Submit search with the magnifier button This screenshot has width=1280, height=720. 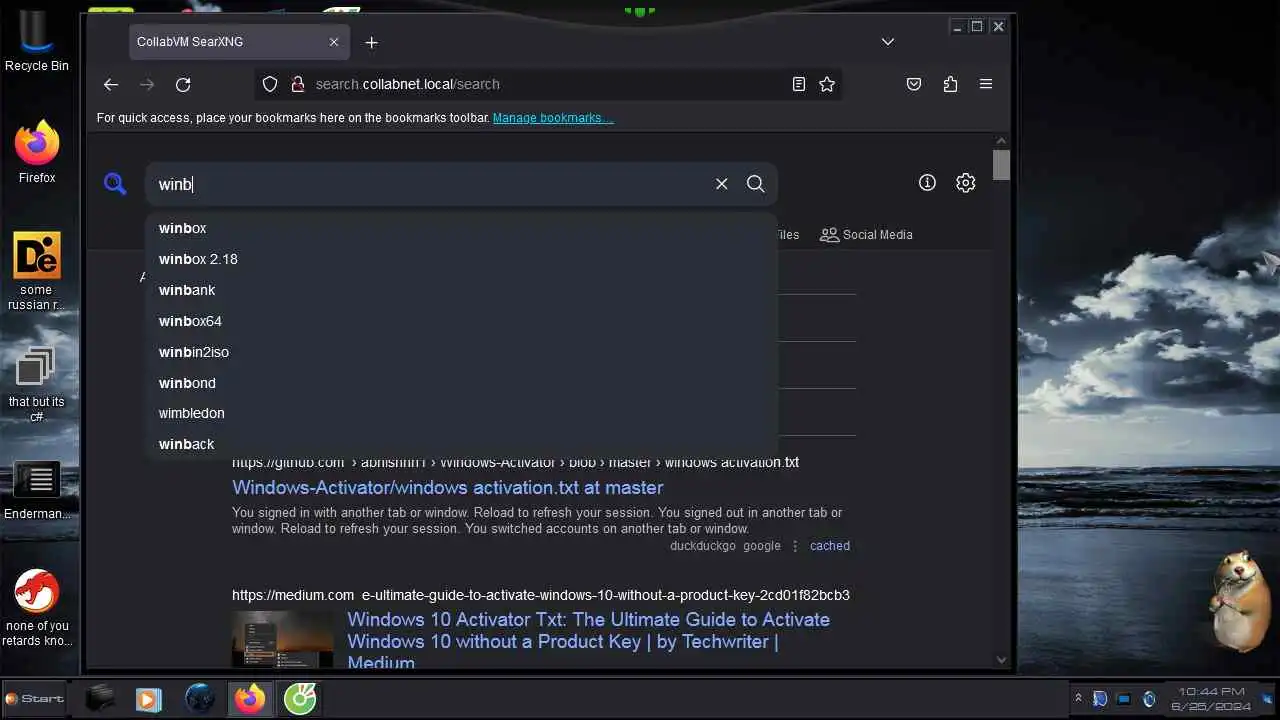[756, 184]
